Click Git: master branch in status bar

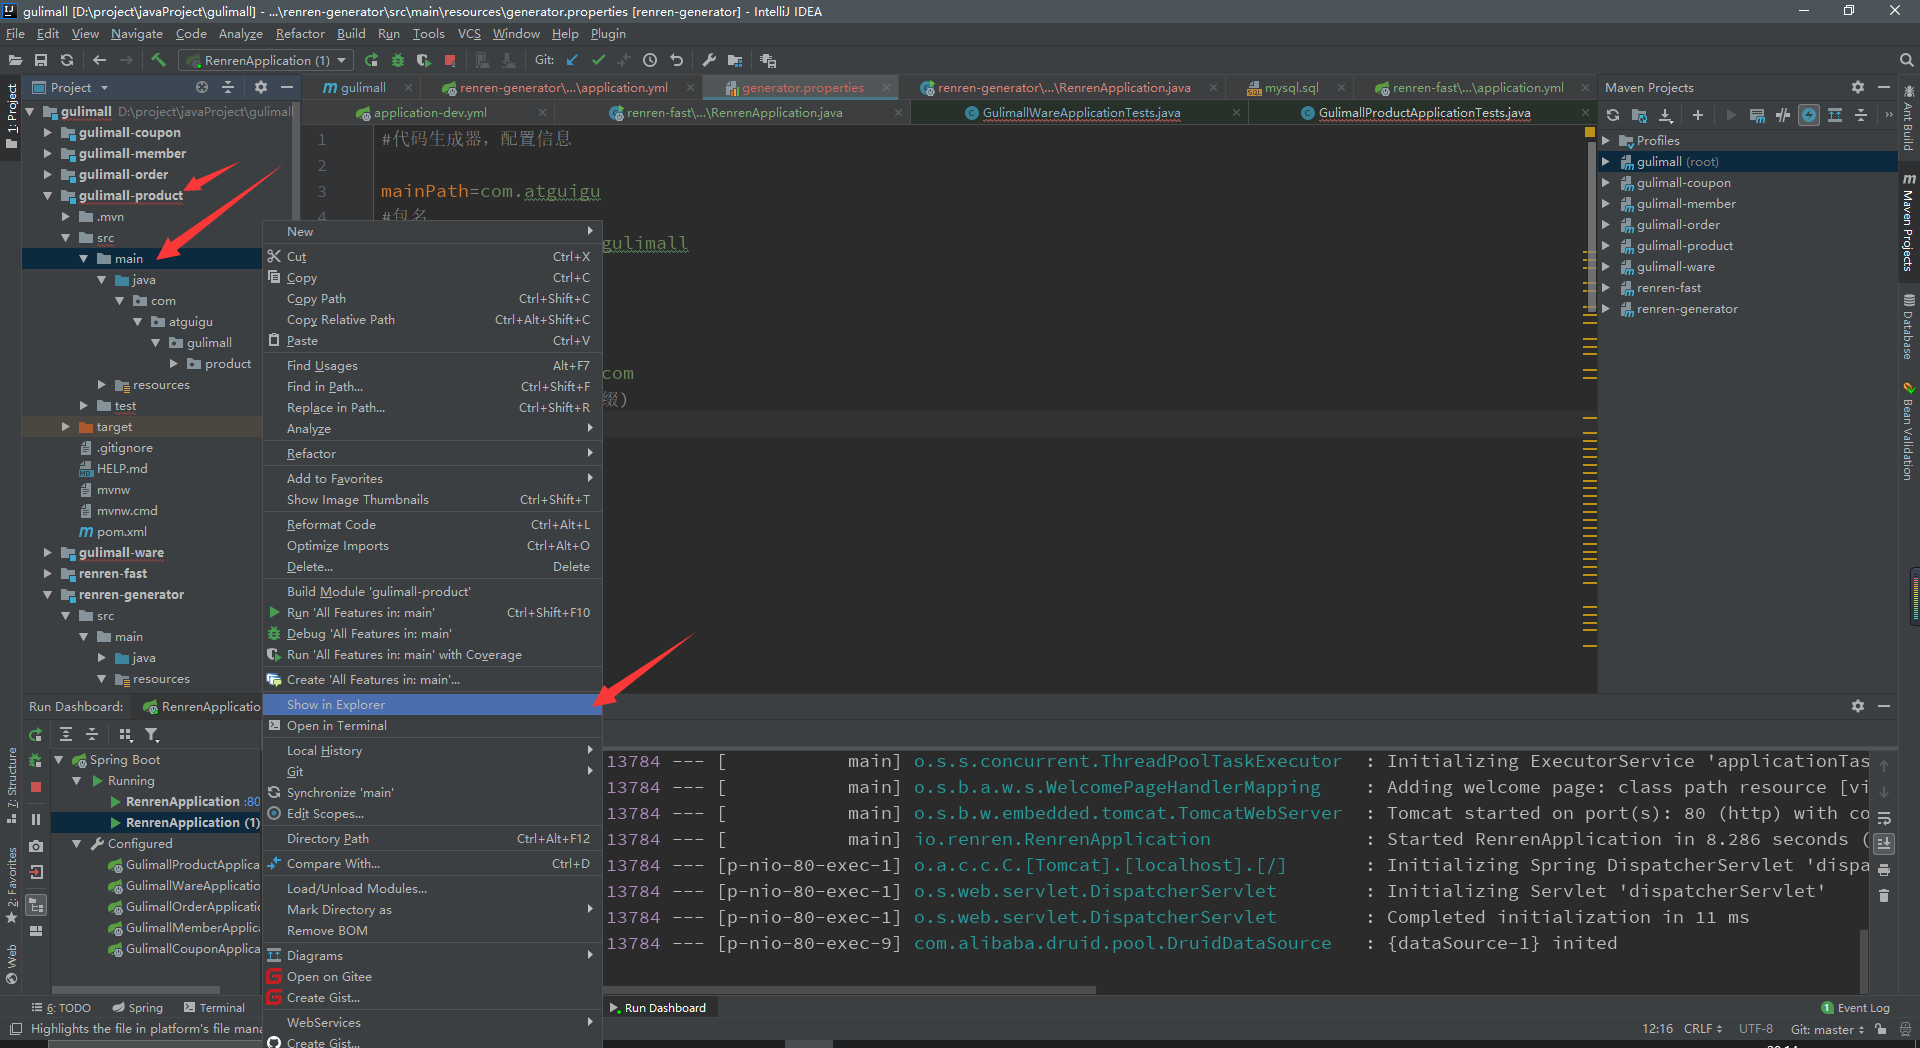1827,1028
